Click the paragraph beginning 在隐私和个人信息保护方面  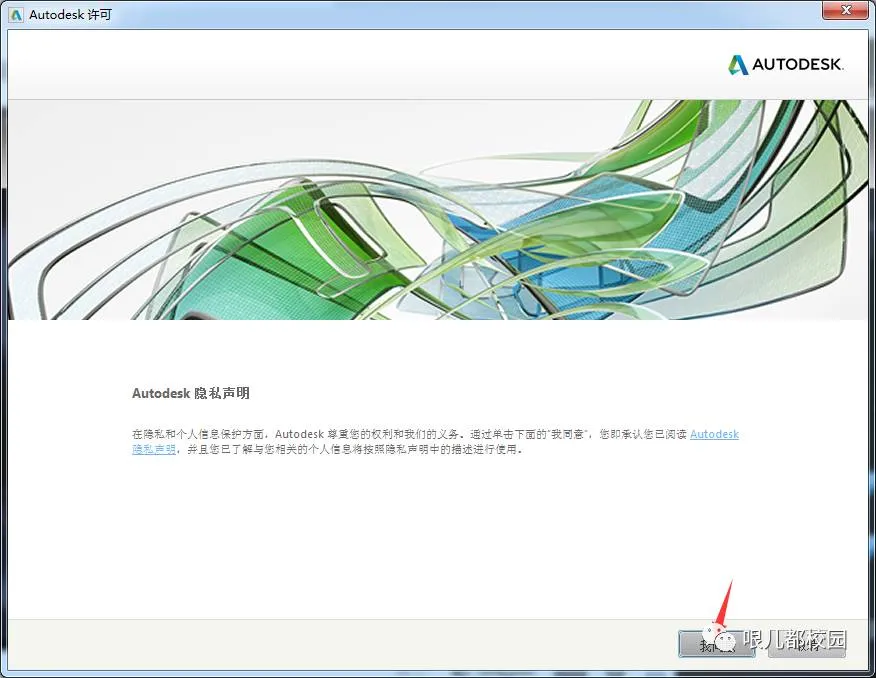pyautogui.click(x=435, y=442)
